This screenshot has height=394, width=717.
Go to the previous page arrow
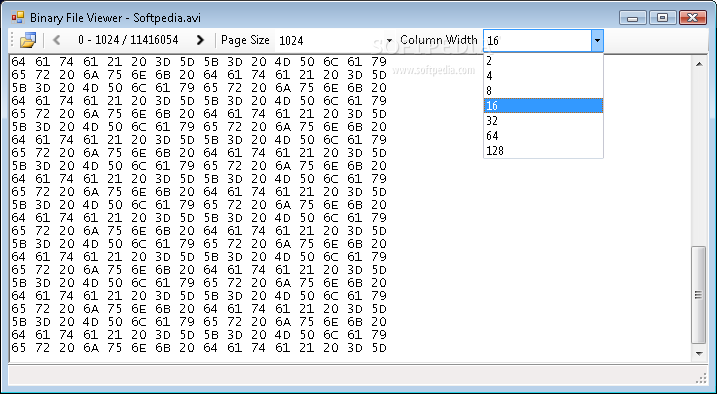(56, 40)
